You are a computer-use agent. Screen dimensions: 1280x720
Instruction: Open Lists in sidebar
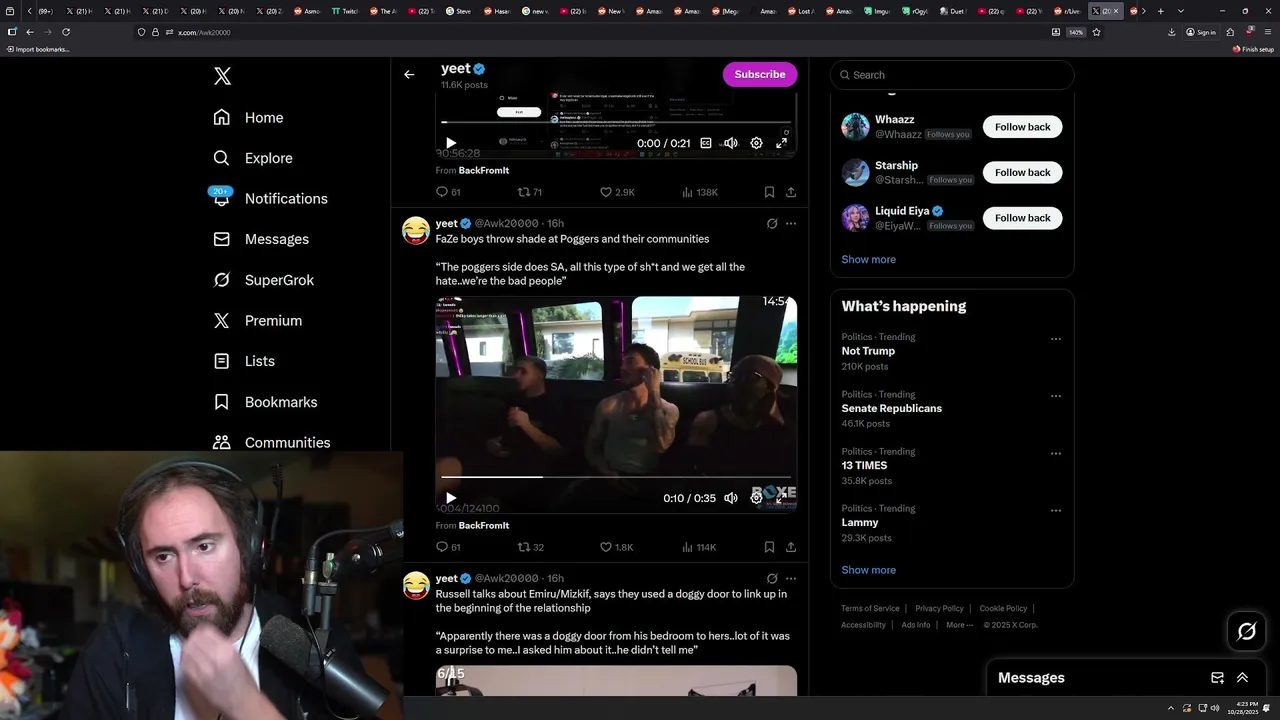pos(244,361)
